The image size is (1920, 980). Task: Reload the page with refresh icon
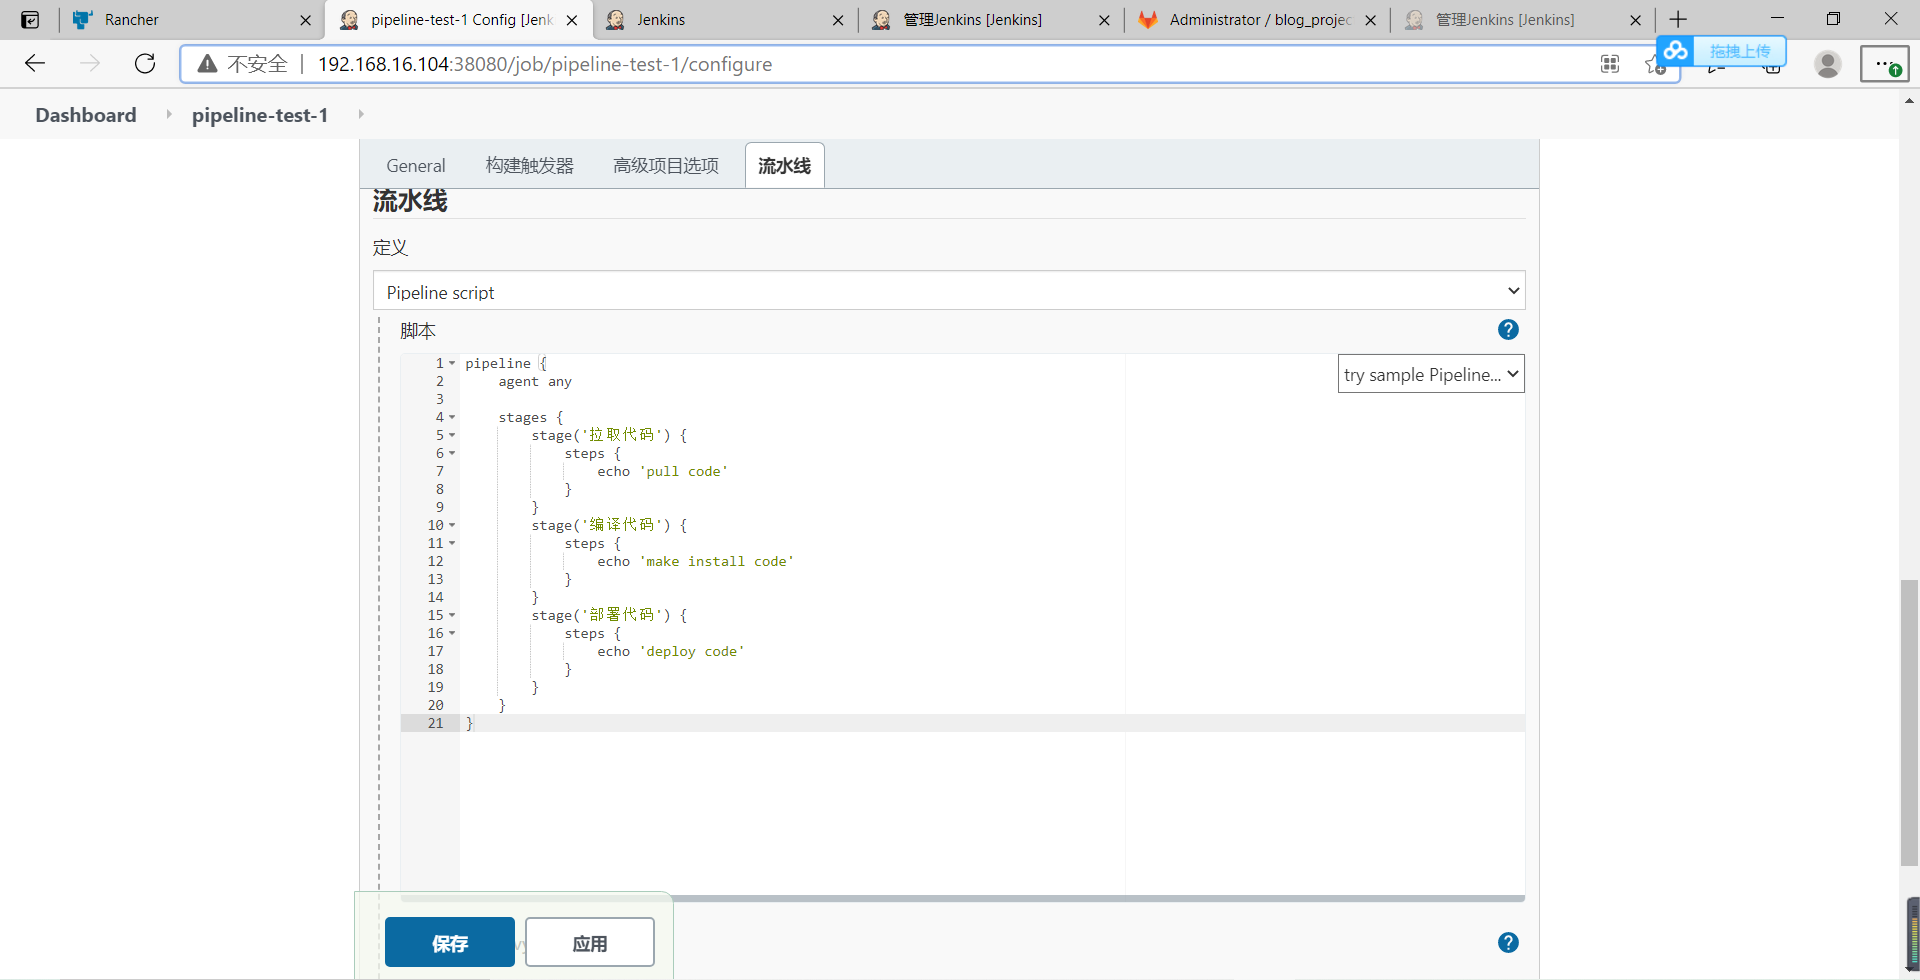[x=145, y=64]
